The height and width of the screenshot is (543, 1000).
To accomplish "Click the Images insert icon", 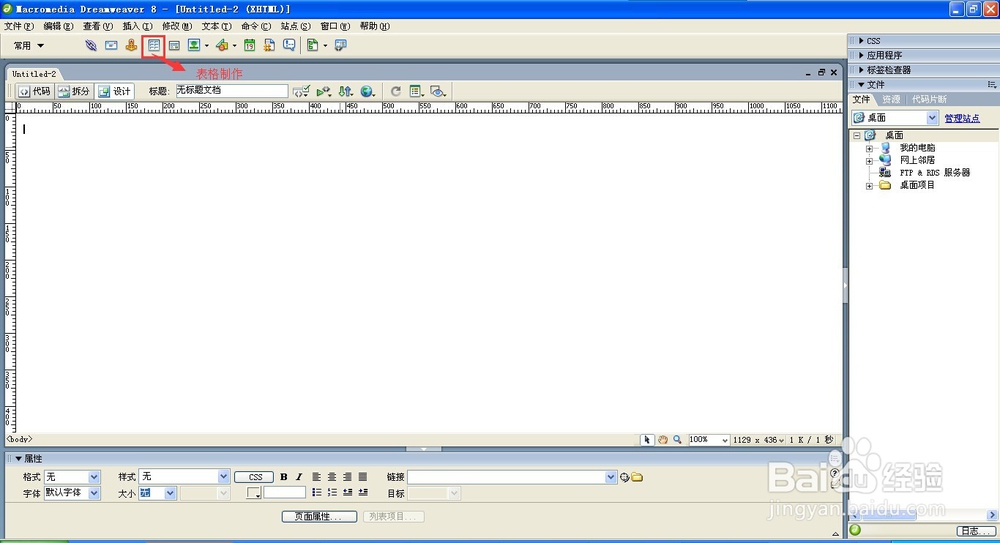I will click(x=194, y=45).
